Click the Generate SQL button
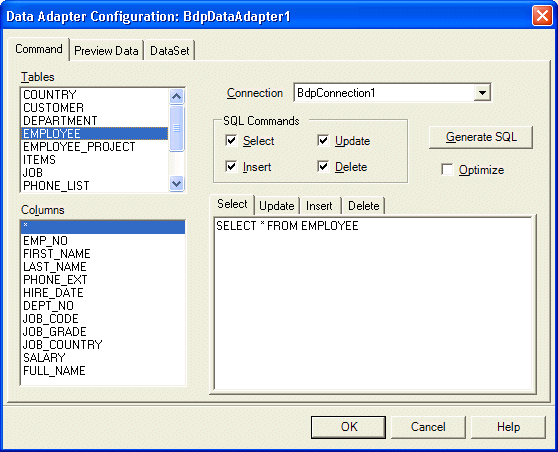 click(481, 137)
